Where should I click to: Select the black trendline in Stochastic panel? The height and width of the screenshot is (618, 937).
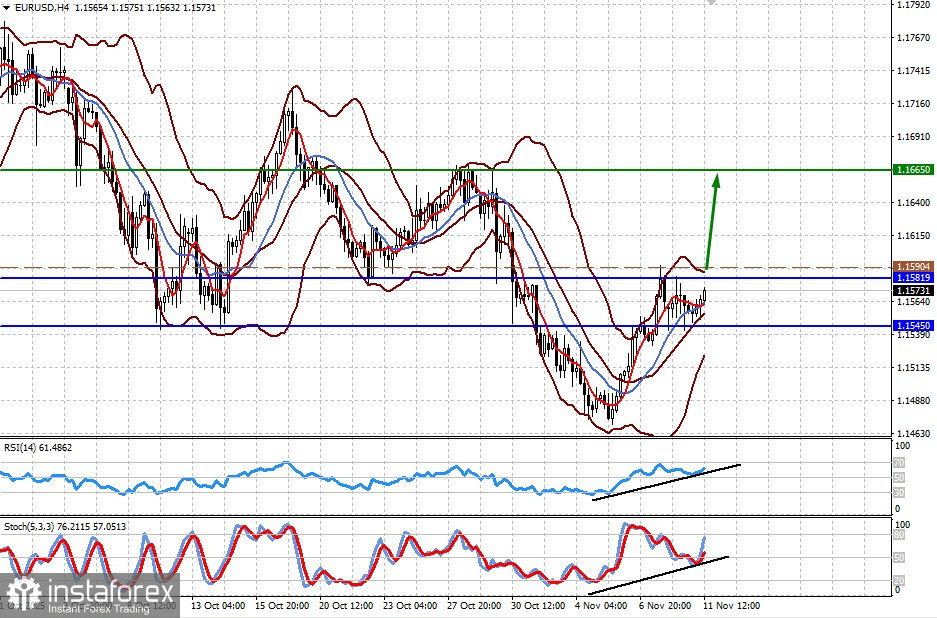tap(659, 575)
